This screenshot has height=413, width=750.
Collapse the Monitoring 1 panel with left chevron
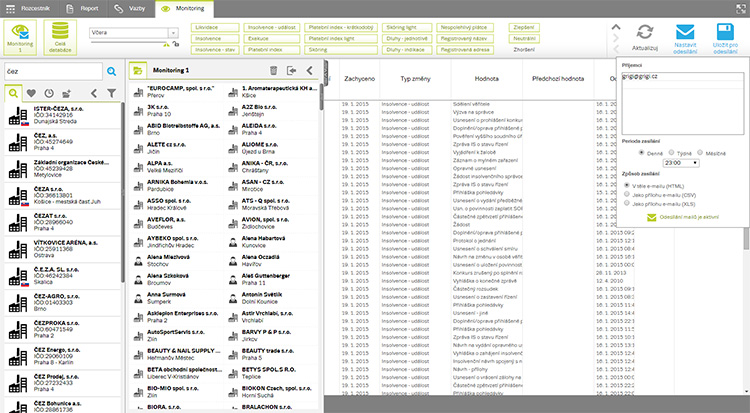click(309, 70)
